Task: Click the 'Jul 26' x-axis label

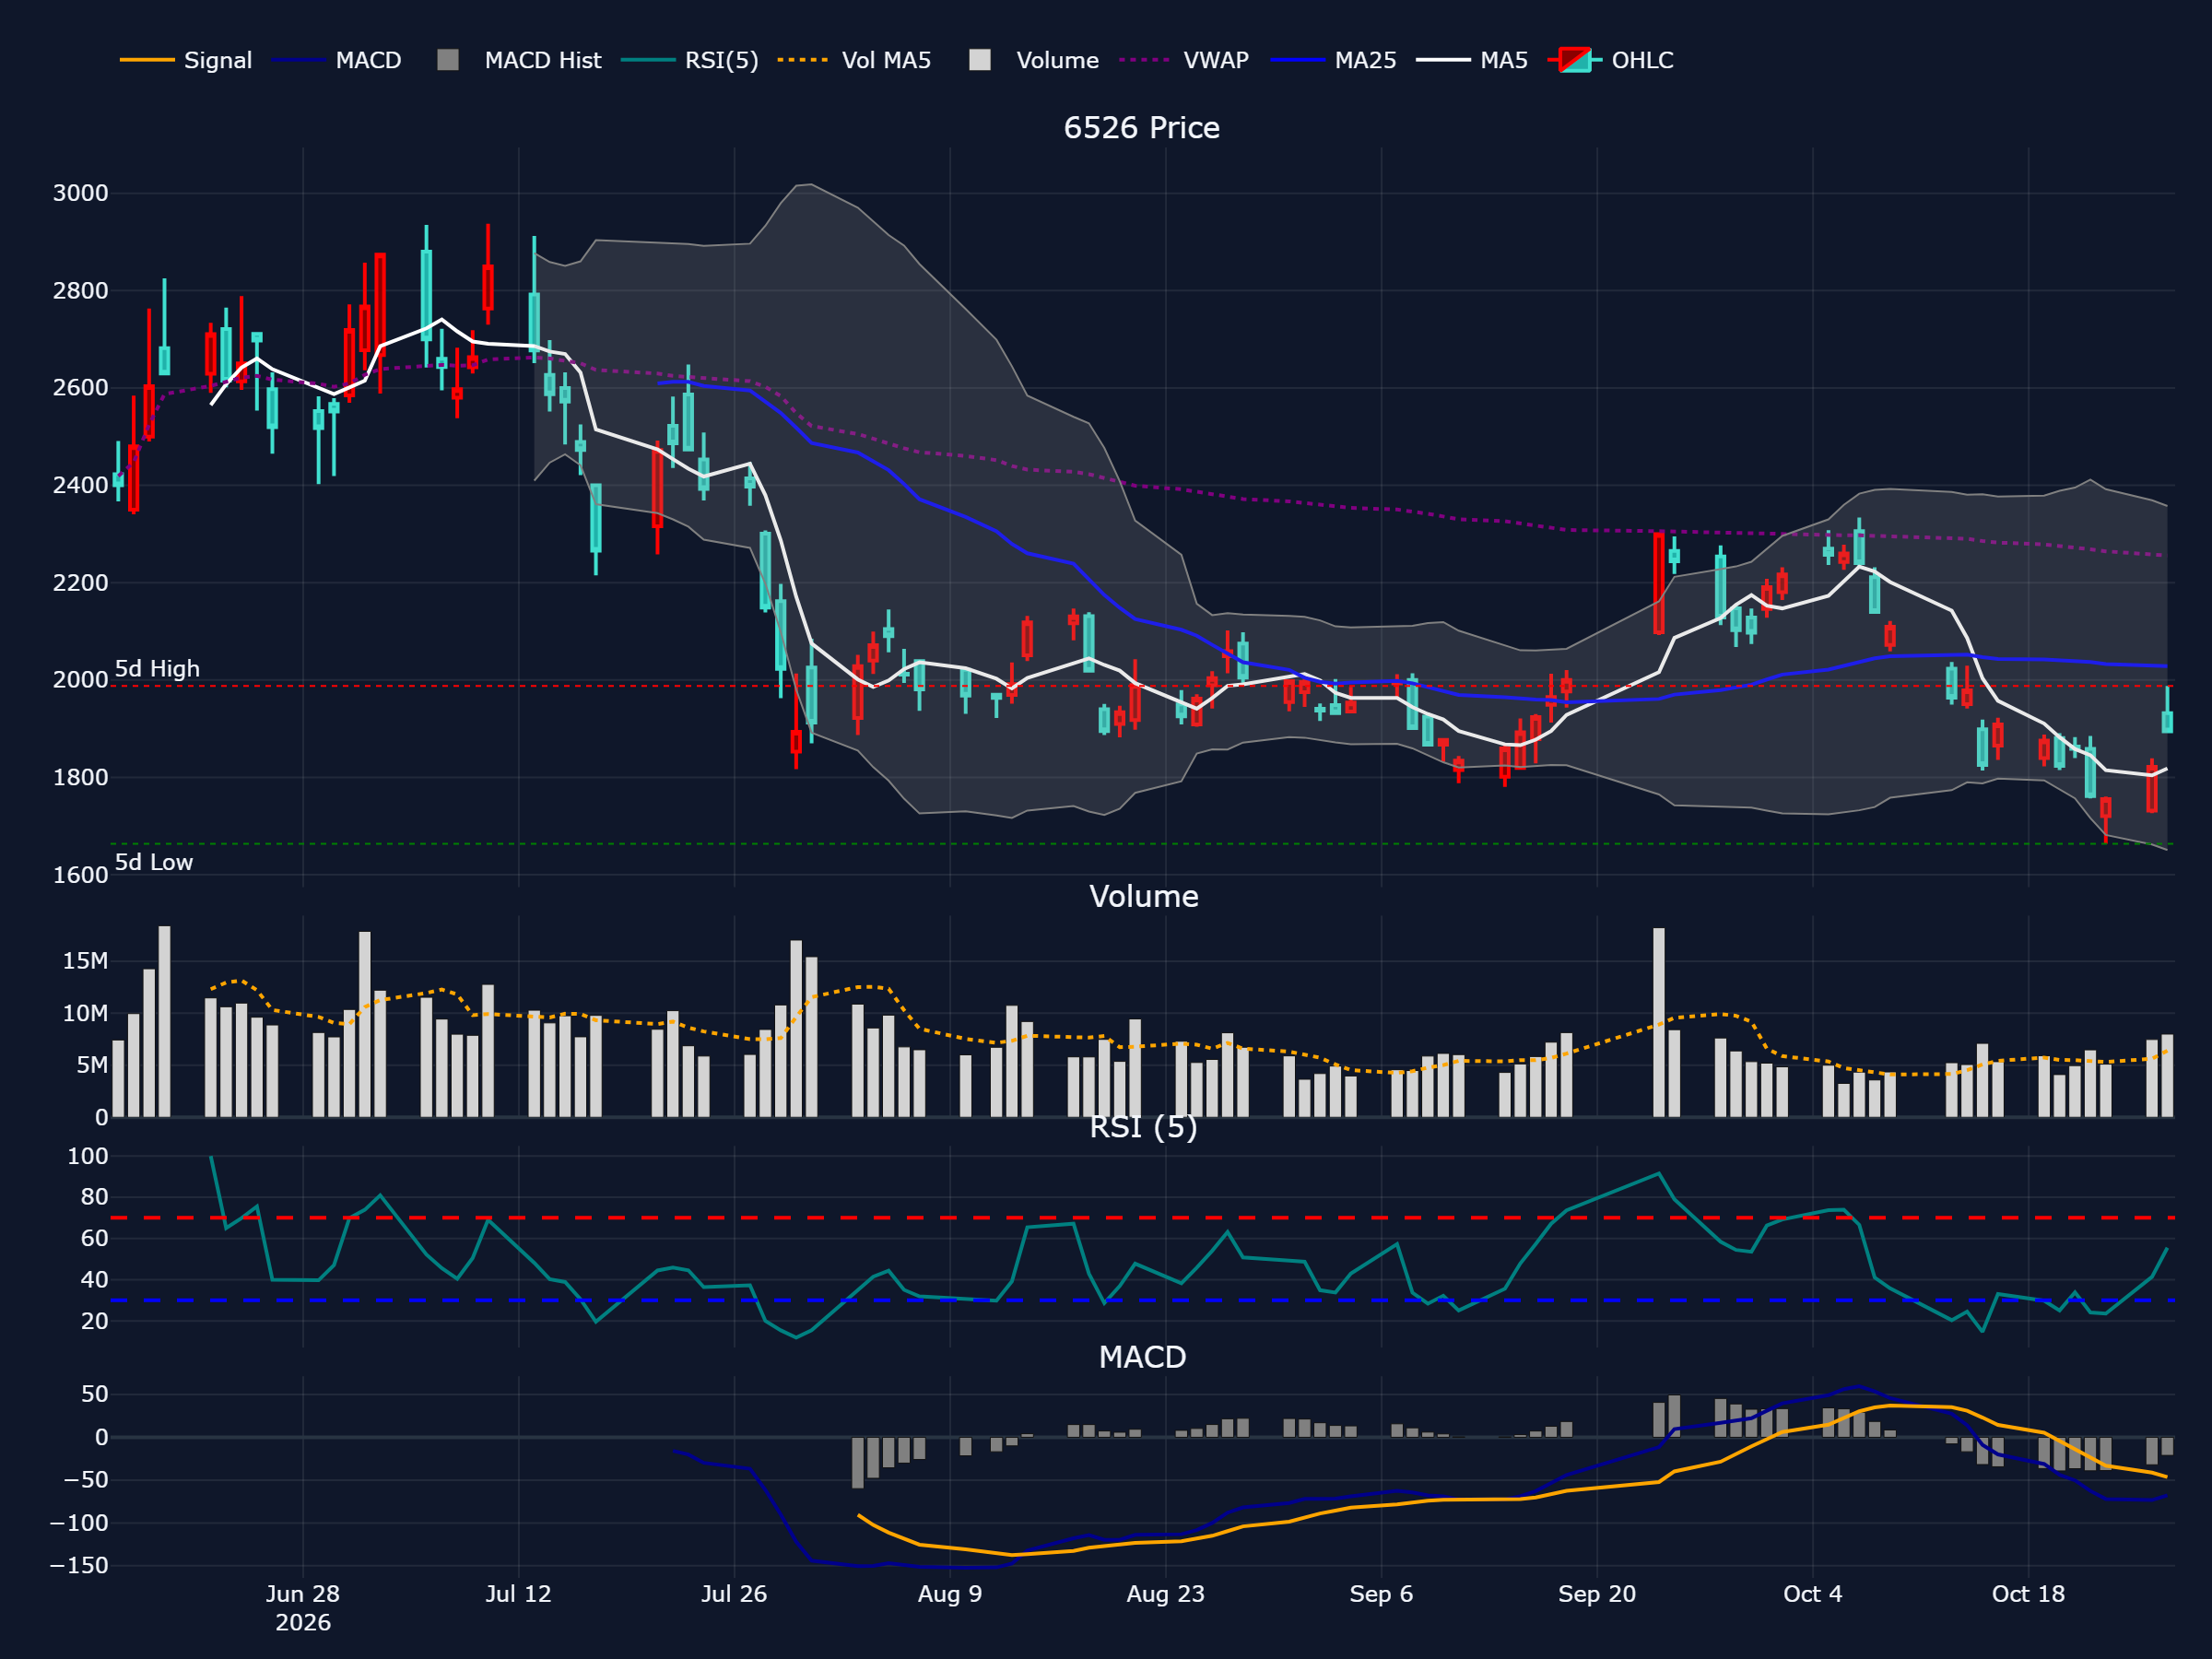Action: click(x=734, y=1594)
